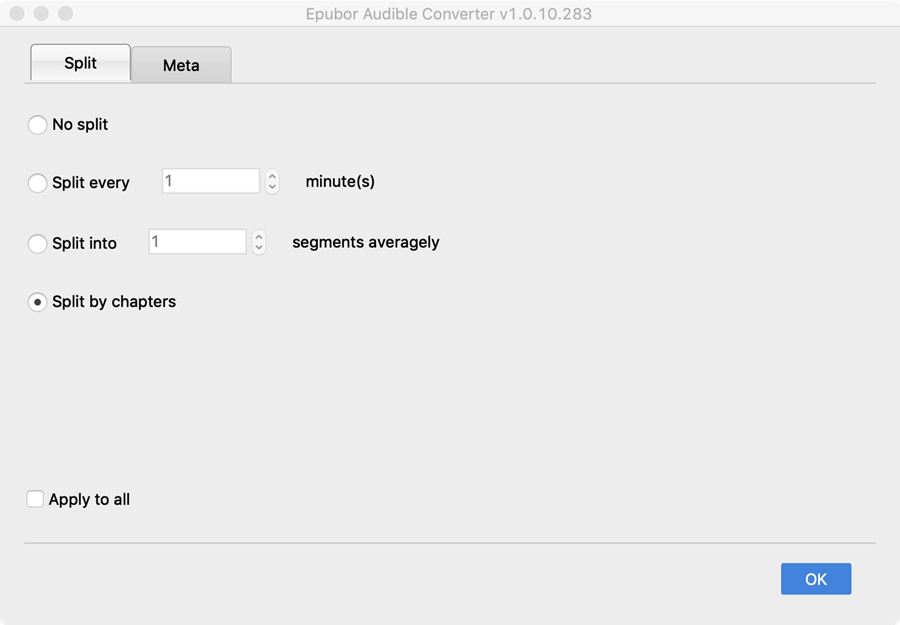
Task: Click the "segments averagely" label
Action: [365, 242]
